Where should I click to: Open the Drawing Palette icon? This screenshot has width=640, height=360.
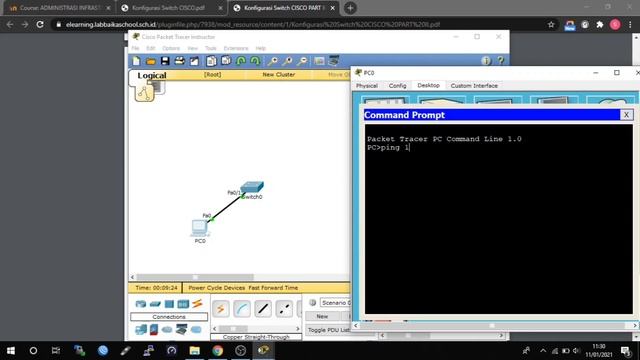click(x=319, y=61)
